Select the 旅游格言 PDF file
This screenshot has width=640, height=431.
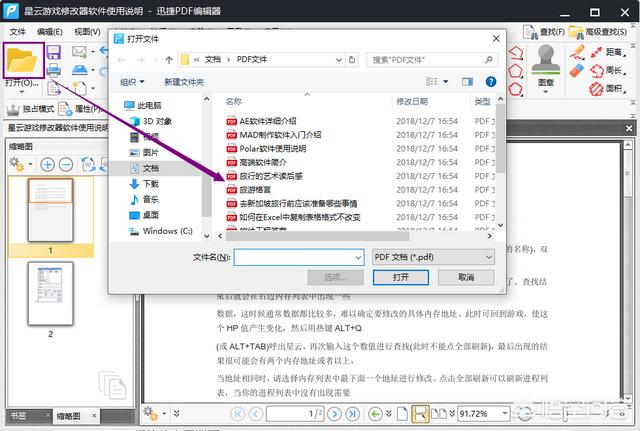[x=255, y=190]
